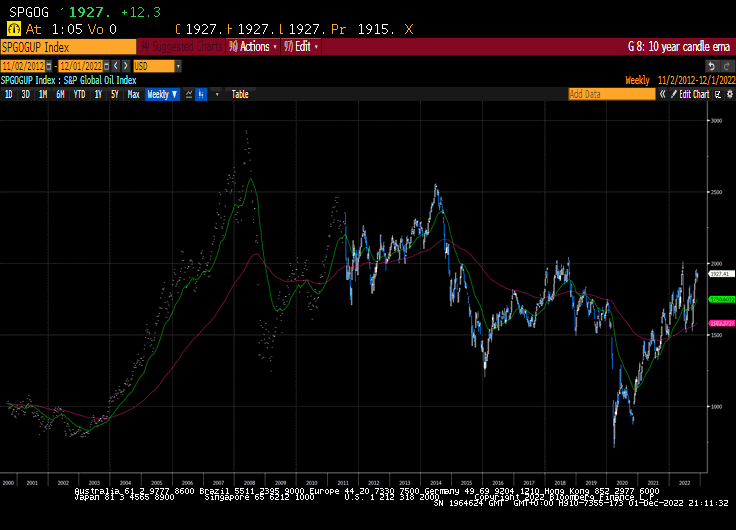The height and width of the screenshot is (530, 736).
Task: Click the SPGOGUP Index security field
Action: pos(69,47)
